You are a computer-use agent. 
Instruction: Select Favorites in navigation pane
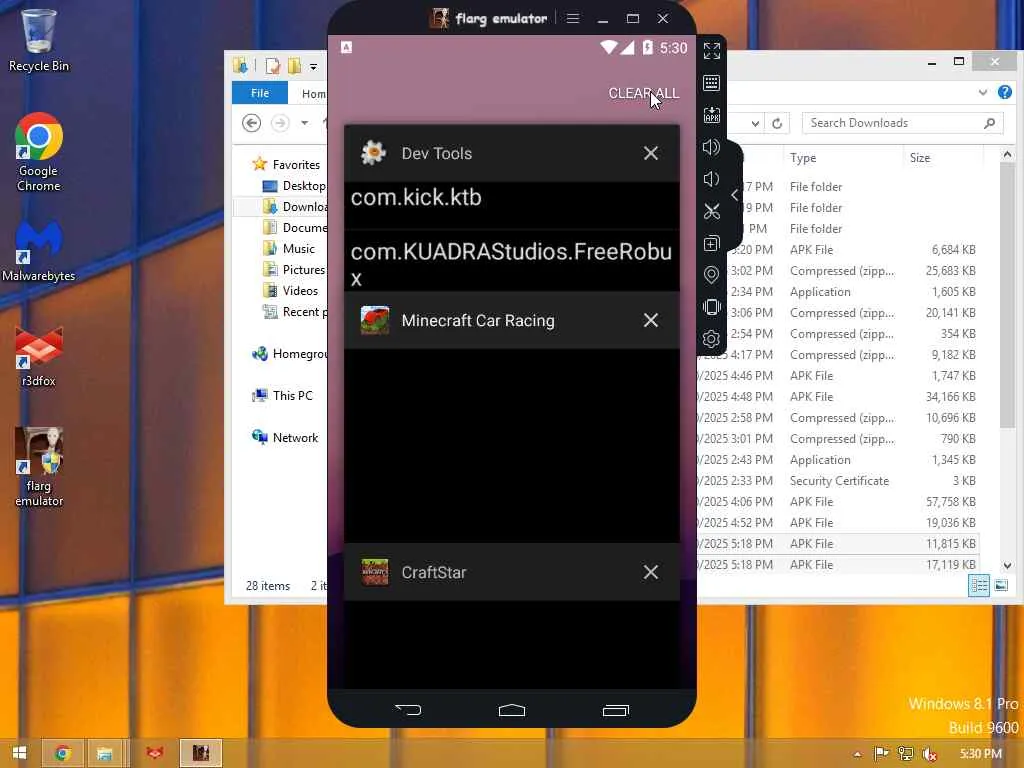pos(296,165)
